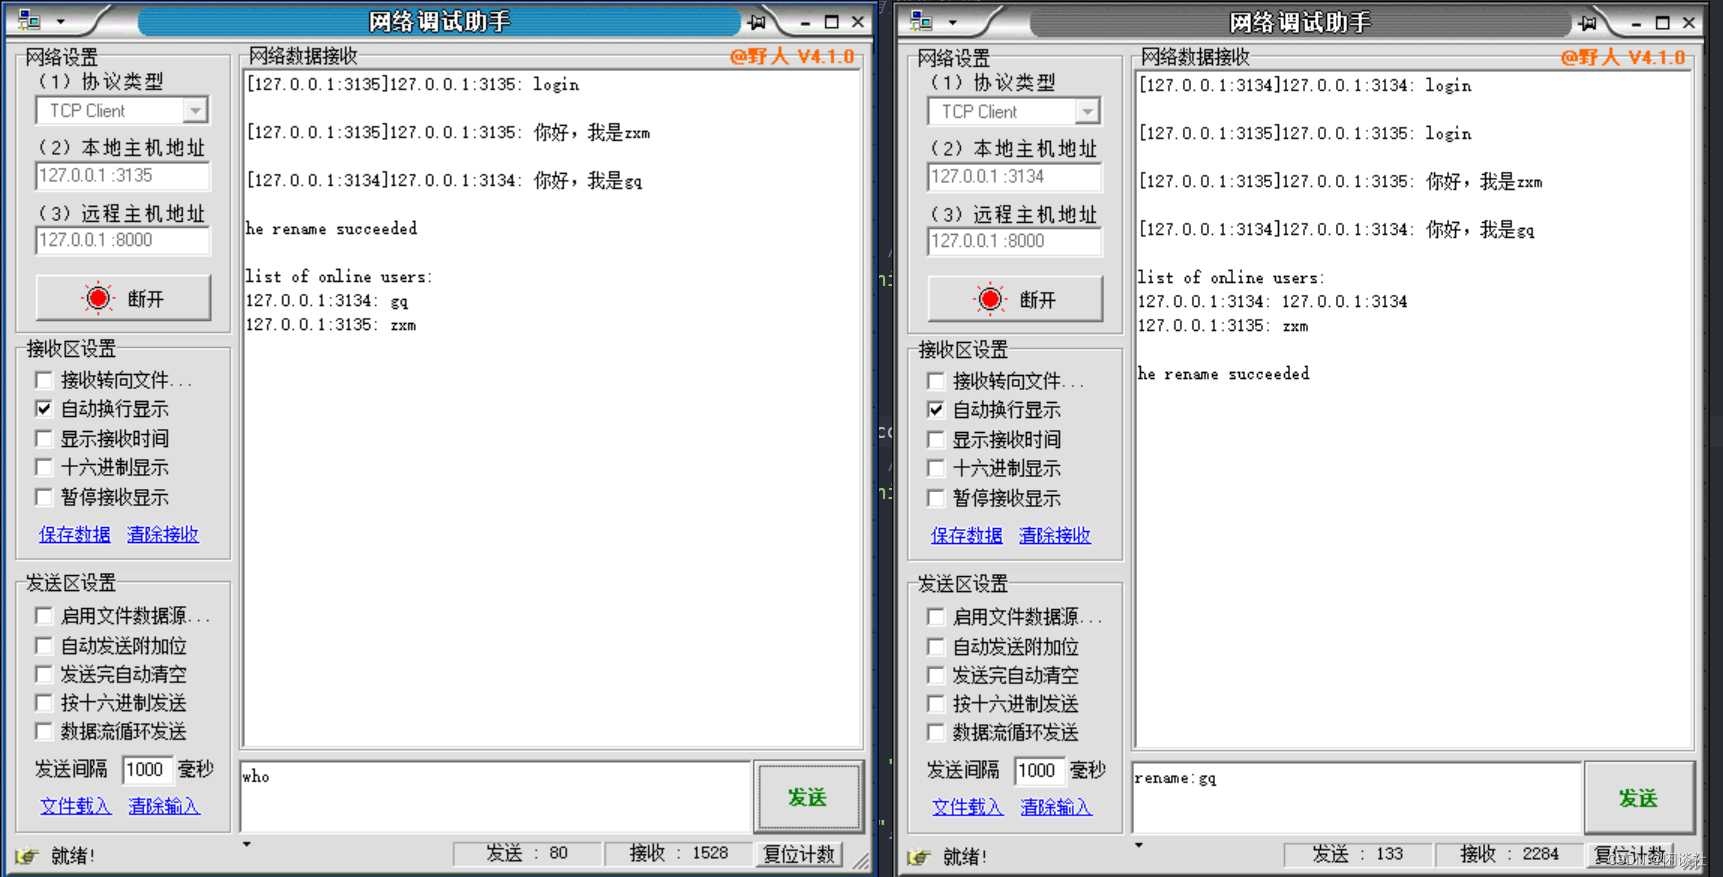
Task: Click 'he rename succeeded' line in left window
Action: [x=332, y=229]
